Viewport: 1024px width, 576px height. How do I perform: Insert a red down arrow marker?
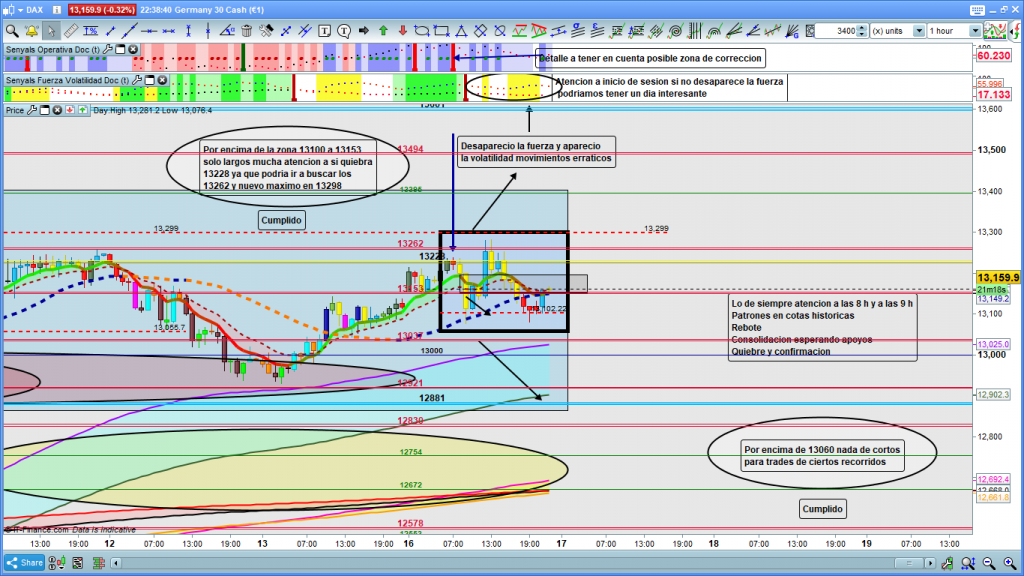tap(403, 30)
